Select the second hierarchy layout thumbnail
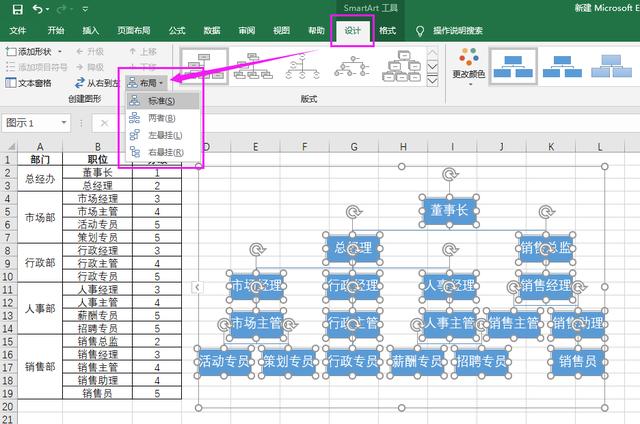Image resolution: width=640 pixels, height=424 pixels. point(253,66)
